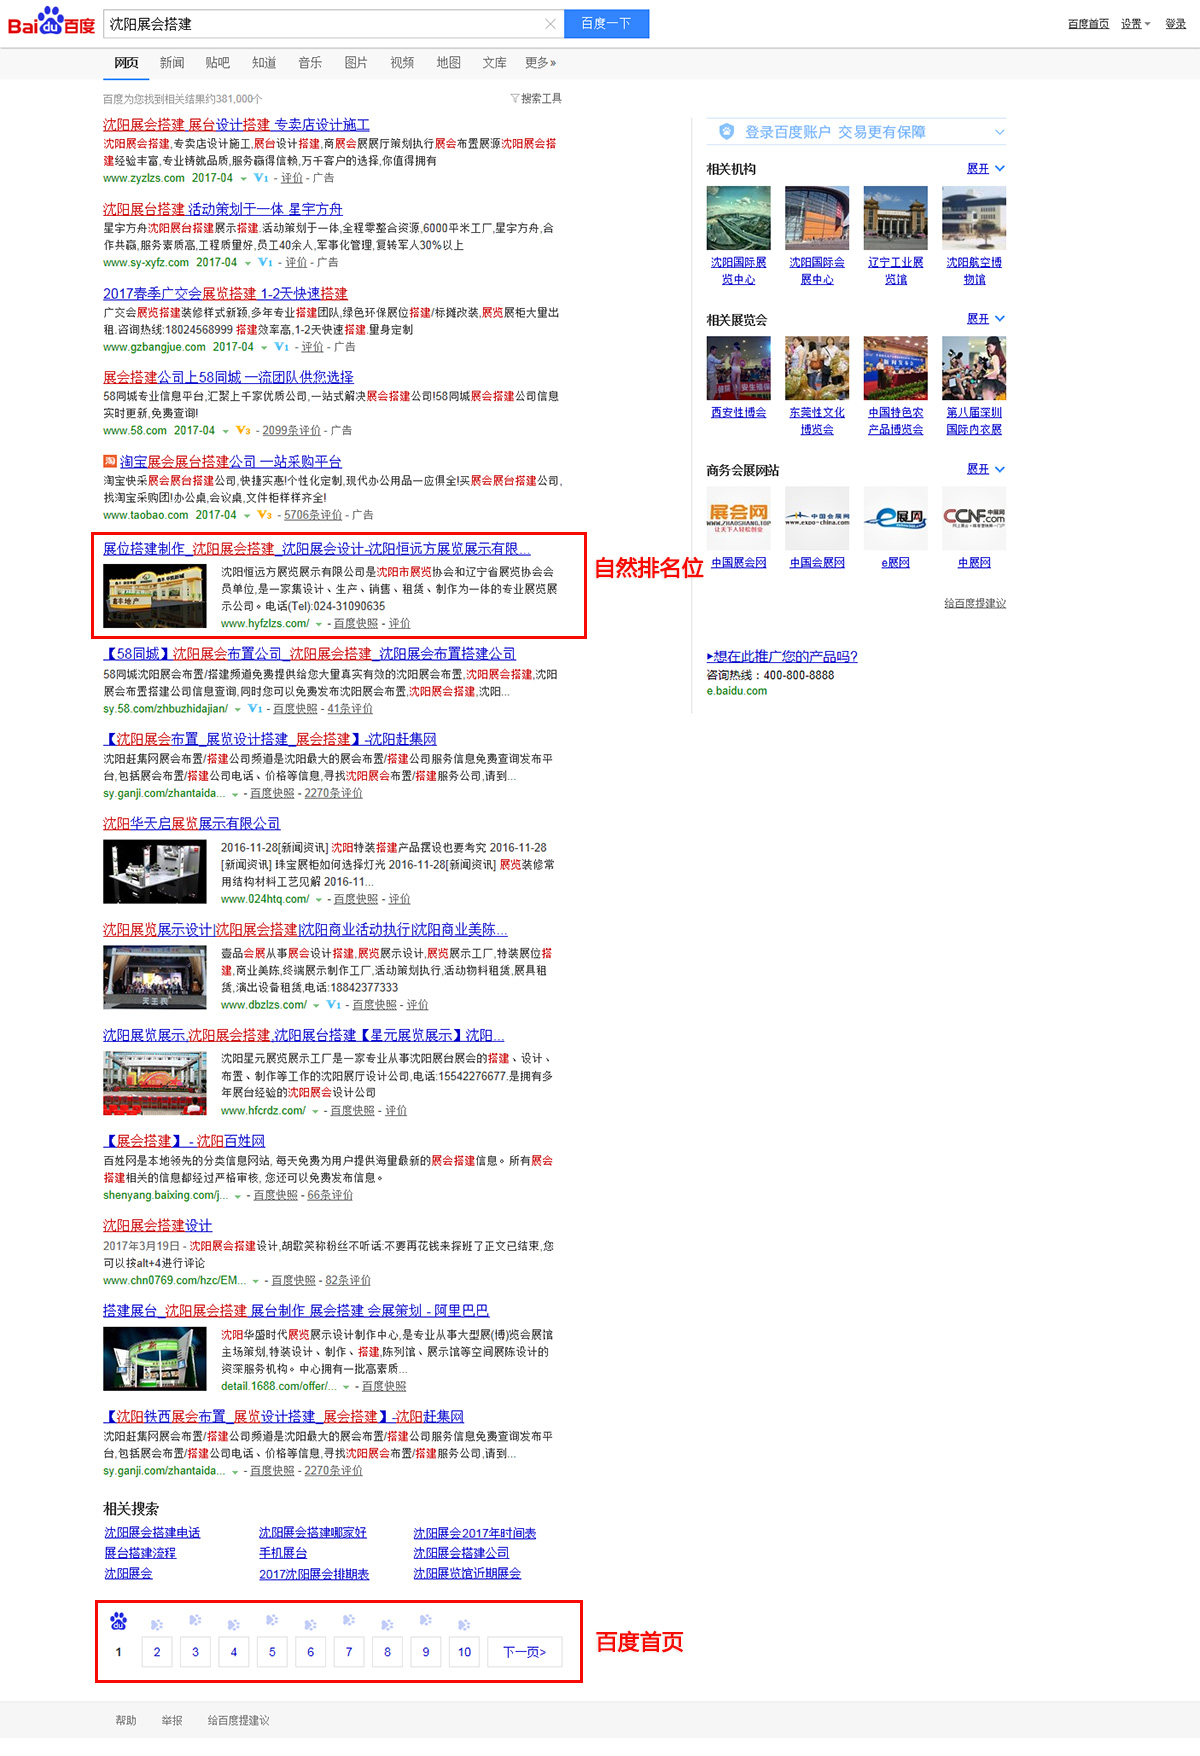Open the thumbnail for www.dbzlzs.com result
This screenshot has height=1756, width=1200.
coord(155,977)
